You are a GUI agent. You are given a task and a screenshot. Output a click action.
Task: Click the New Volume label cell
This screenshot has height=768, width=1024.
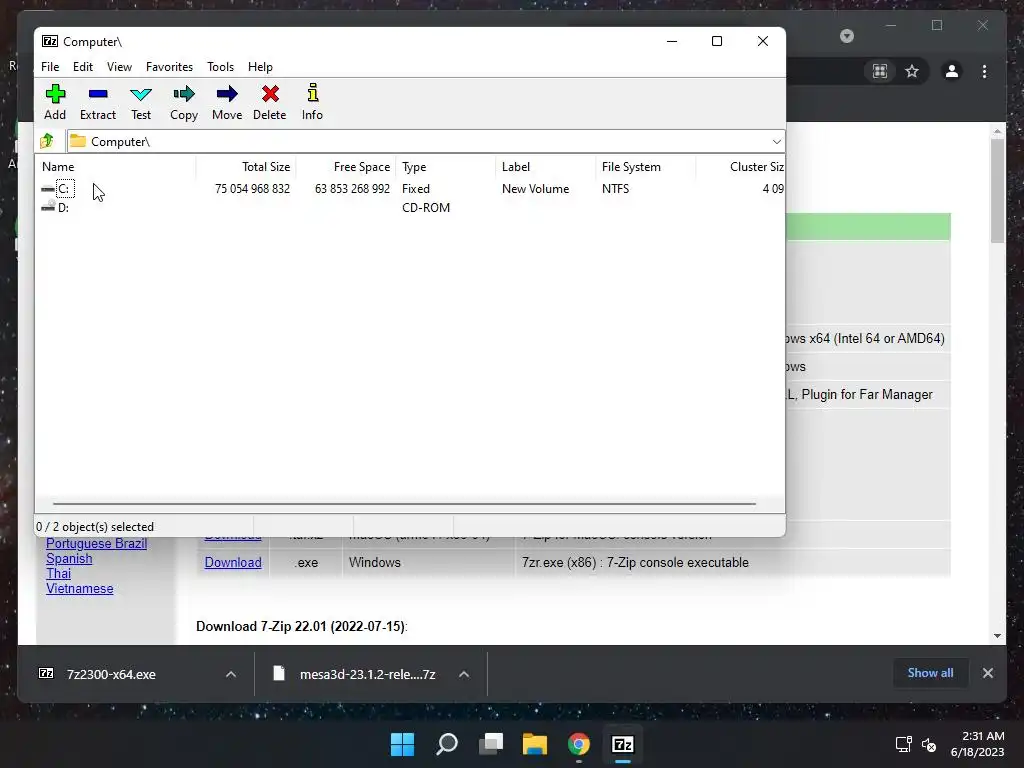tap(536, 189)
